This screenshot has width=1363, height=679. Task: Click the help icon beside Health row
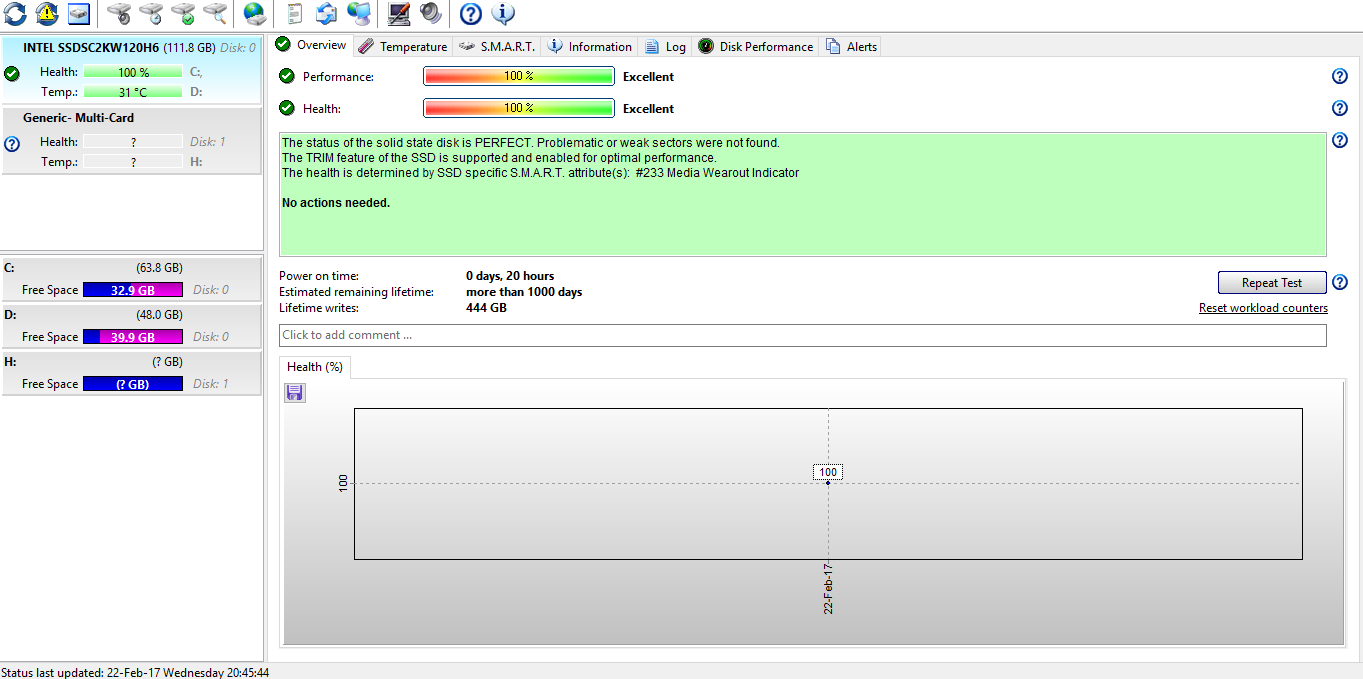tap(1340, 108)
